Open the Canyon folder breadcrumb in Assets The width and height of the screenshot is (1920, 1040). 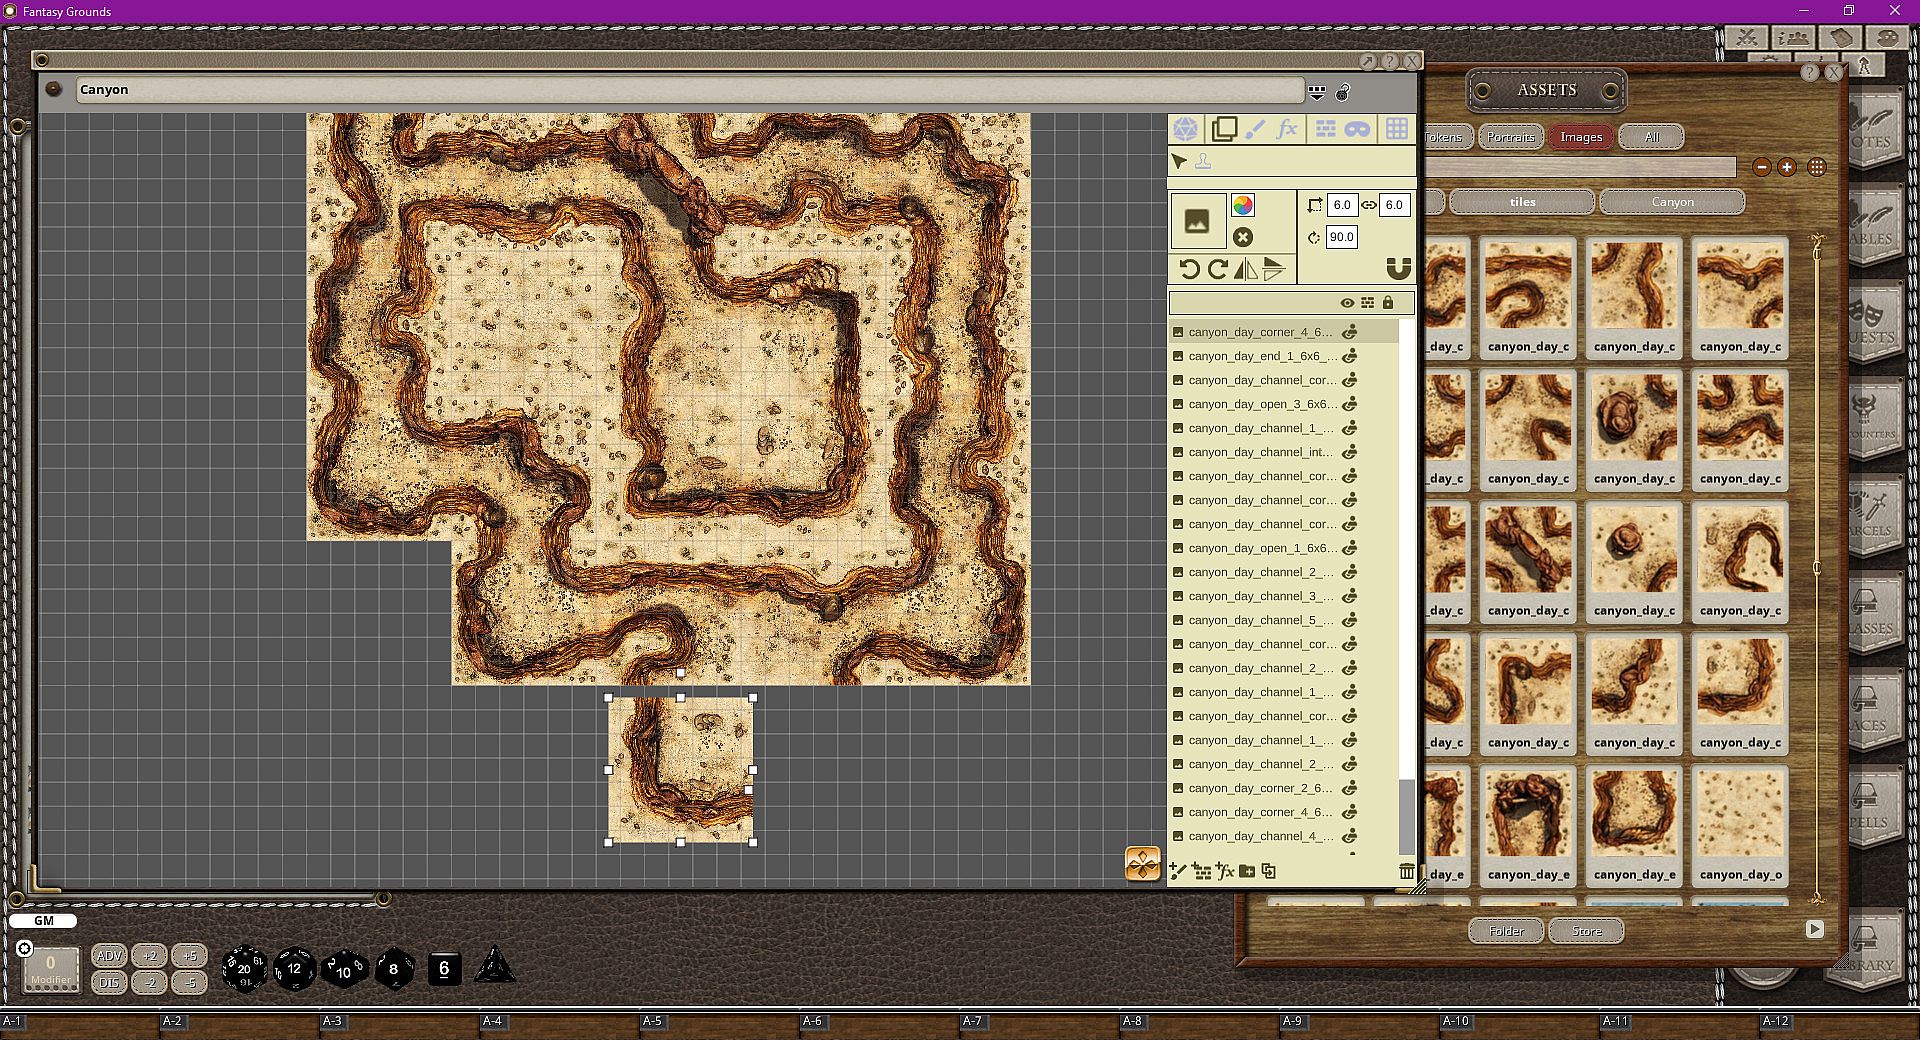coord(1672,202)
